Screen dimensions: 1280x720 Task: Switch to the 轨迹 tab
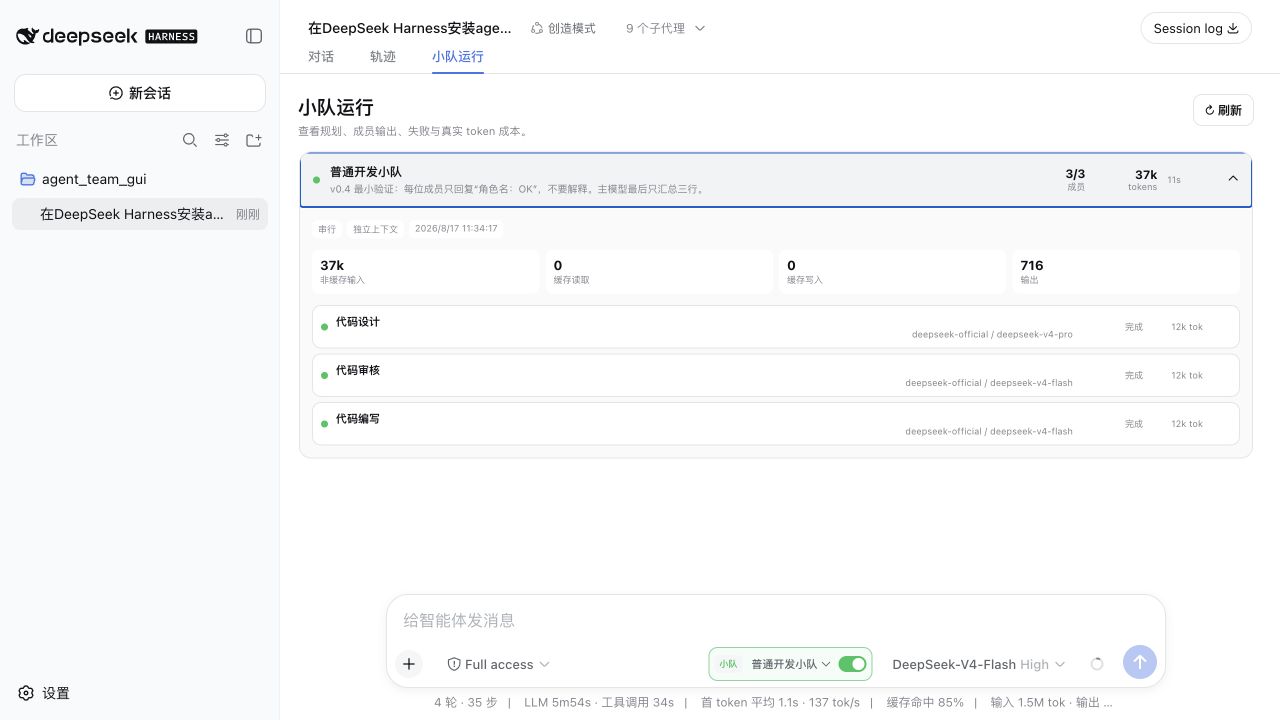pyautogui.click(x=383, y=56)
